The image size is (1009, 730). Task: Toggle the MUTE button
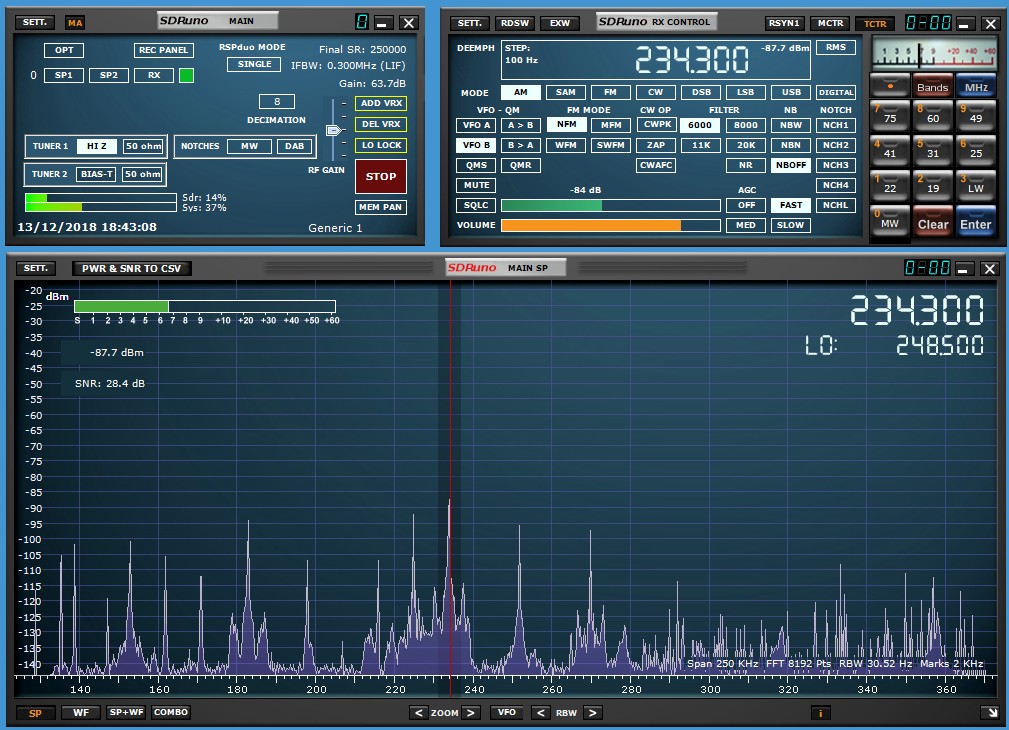click(476, 185)
